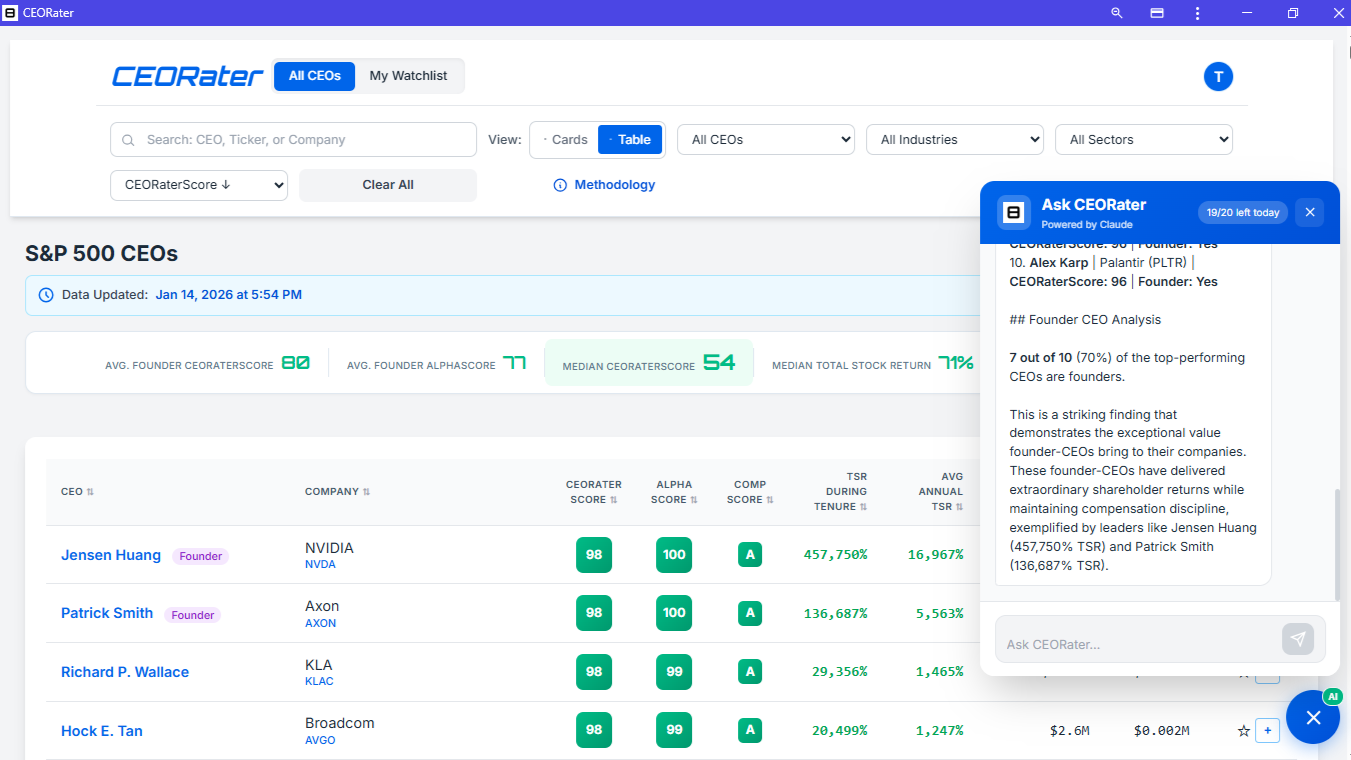Click the CEORater app icon in title bar
The width and height of the screenshot is (1351, 760).
pos(11,13)
